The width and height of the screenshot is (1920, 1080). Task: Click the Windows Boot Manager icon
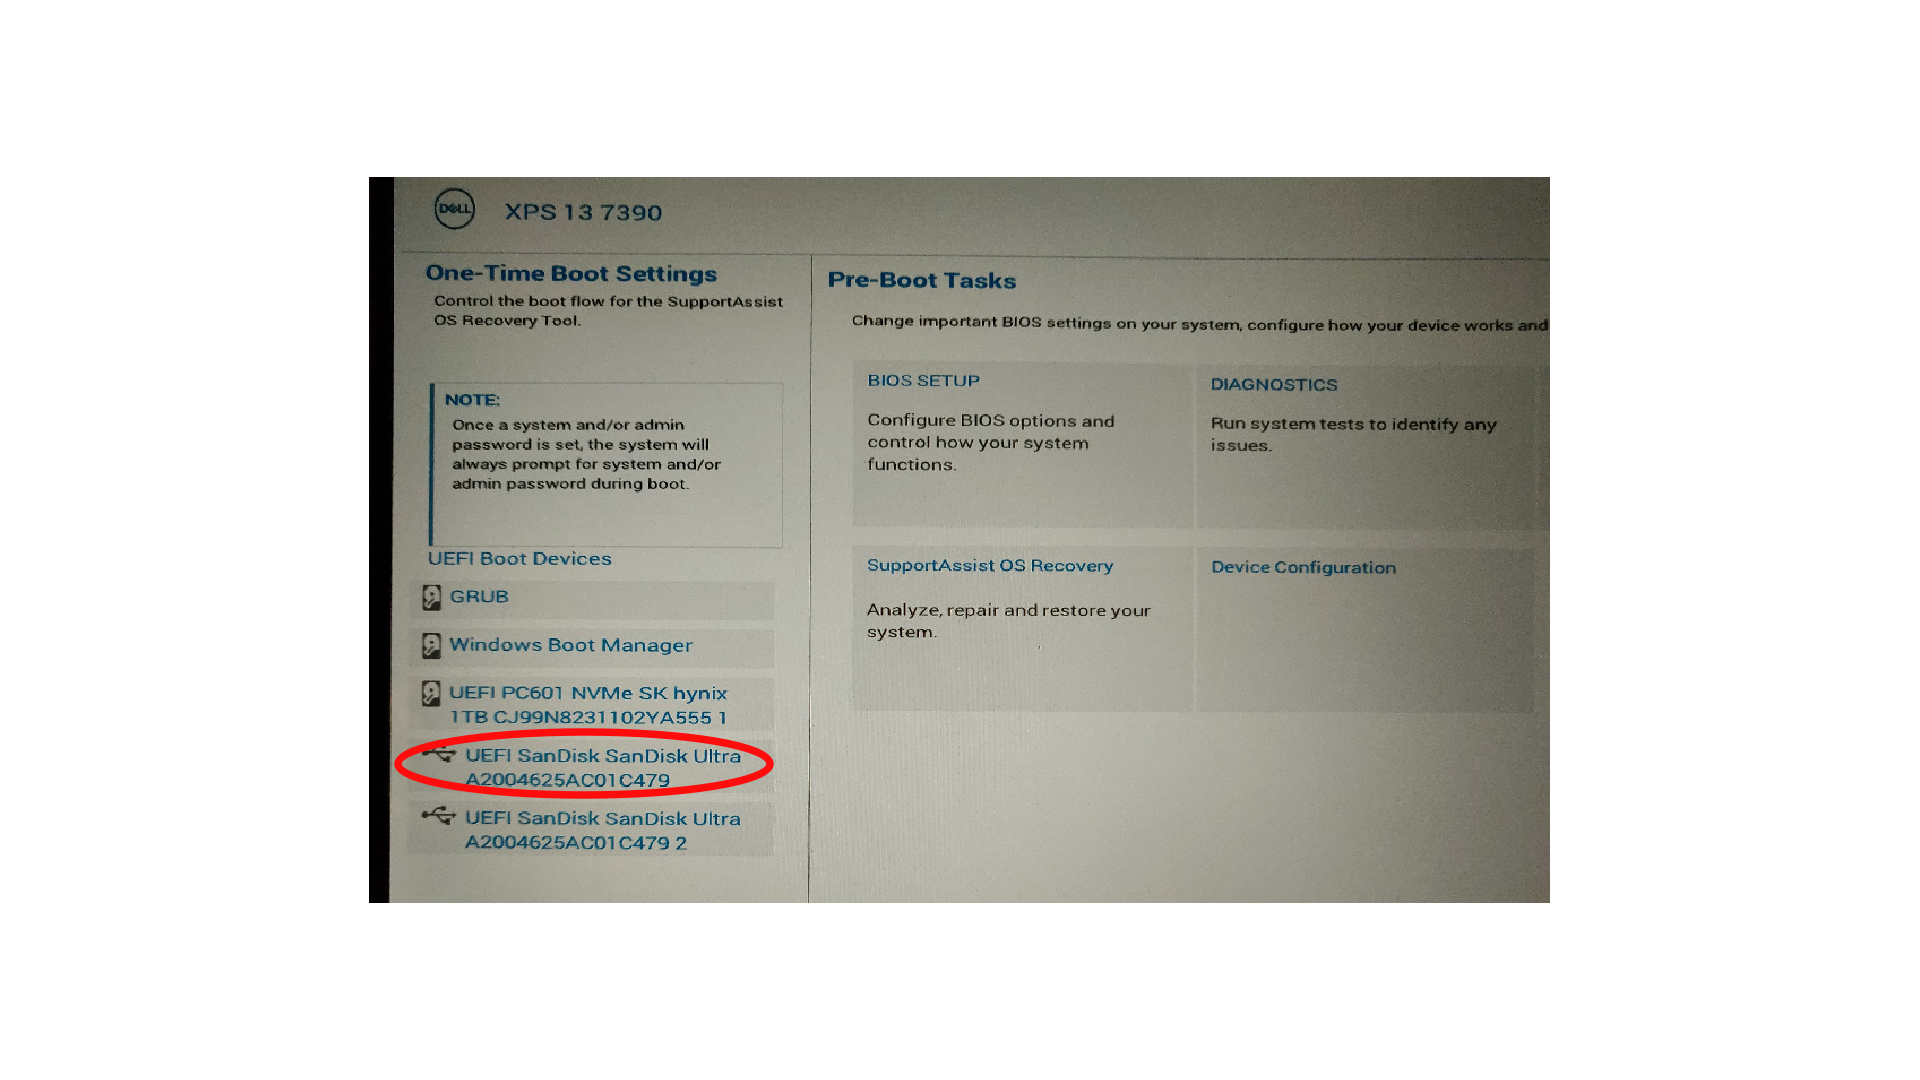(429, 645)
